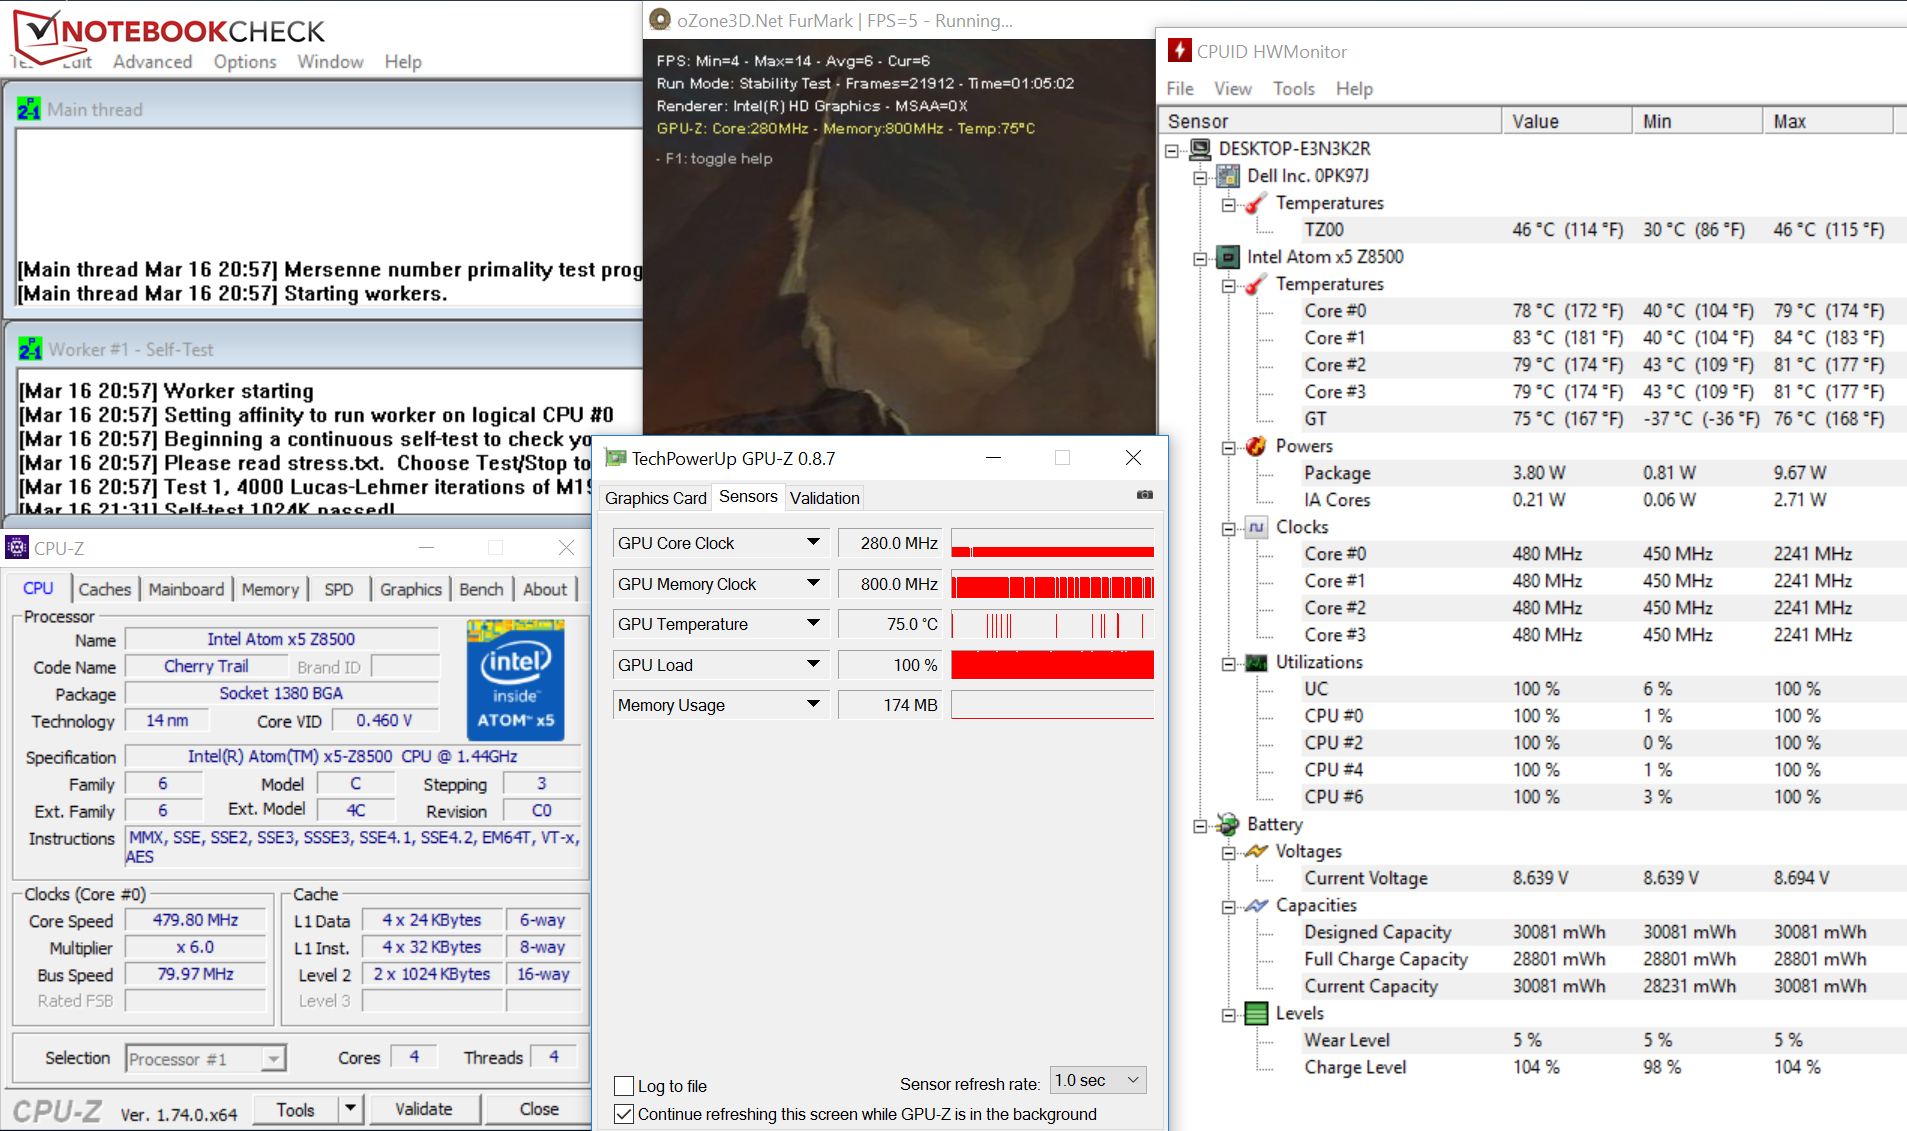Open the CPU-Z Tools dropdown arrow
This screenshot has height=1131, width=1907.
click(x=350, y=1108)
